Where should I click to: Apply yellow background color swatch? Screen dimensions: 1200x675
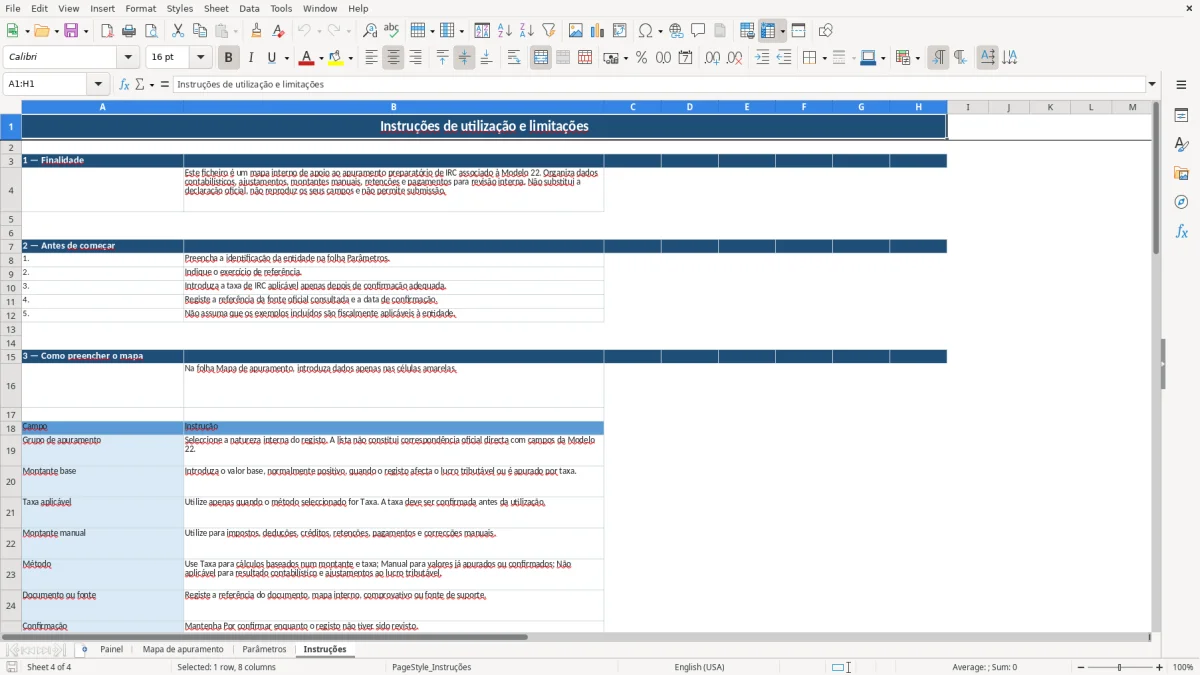[x=335, y=58]
